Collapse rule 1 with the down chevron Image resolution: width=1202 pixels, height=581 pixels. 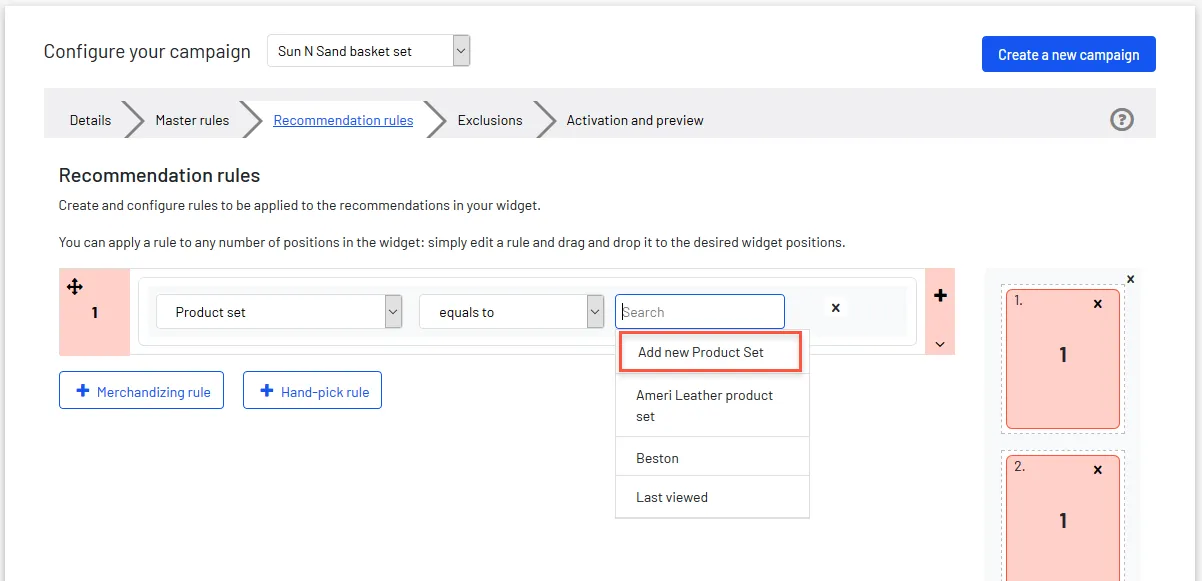pos(940,344)
